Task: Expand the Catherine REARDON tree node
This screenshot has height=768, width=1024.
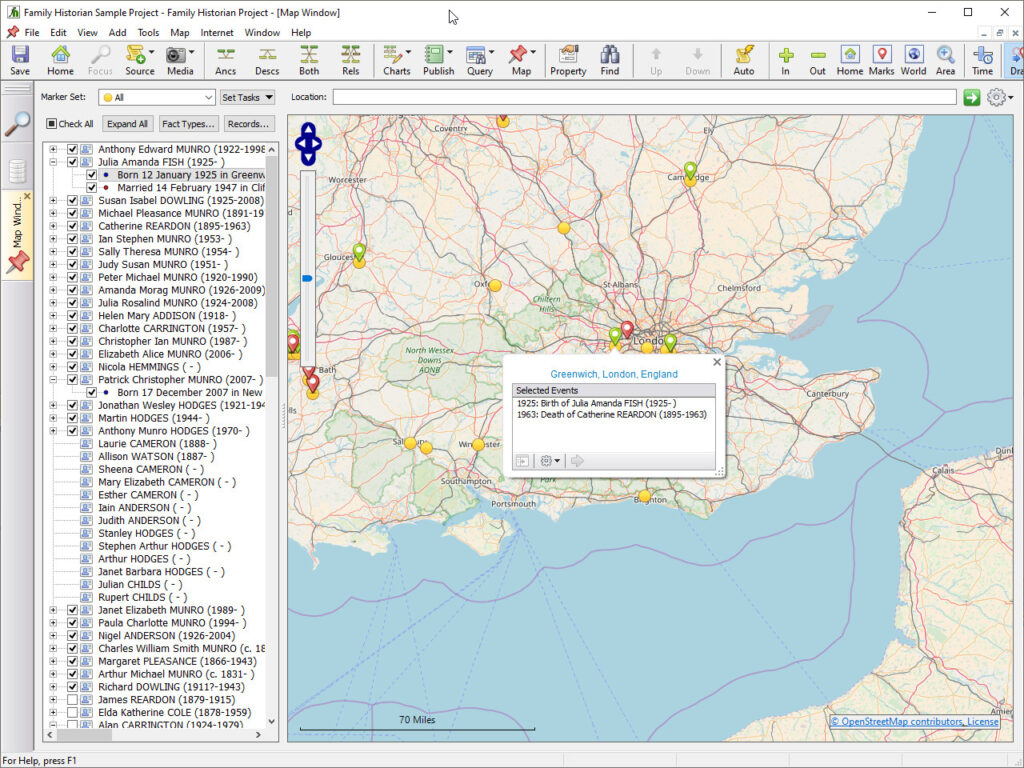Action: (x=53, y=226)
